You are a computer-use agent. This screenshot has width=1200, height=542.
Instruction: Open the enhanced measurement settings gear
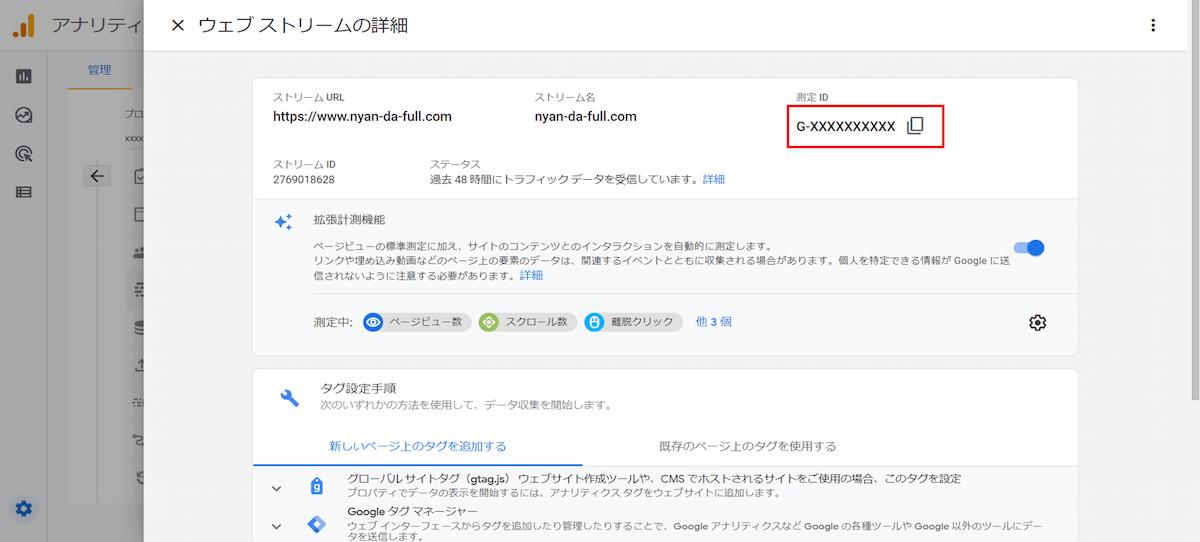coord(1037,322)
